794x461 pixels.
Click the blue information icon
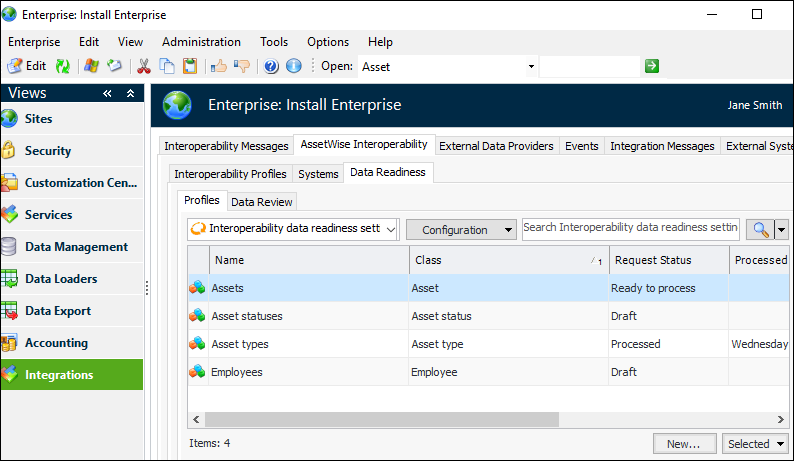293,66
